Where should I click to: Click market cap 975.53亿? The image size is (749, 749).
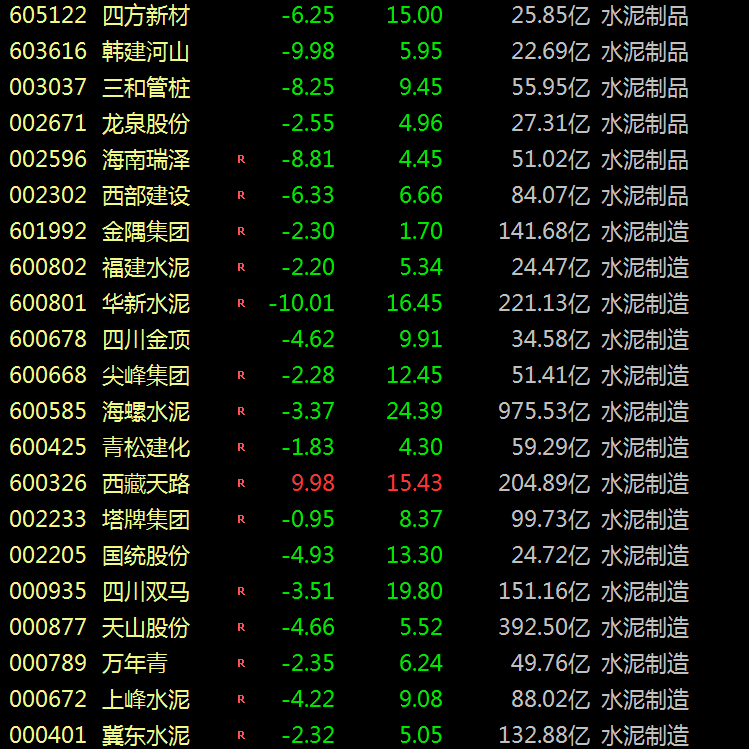[544, 411]
